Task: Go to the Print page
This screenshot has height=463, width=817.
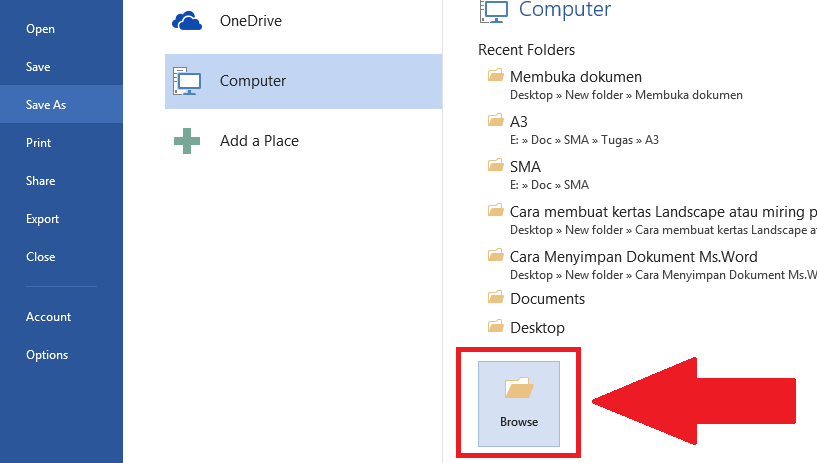Action: (61, 143)
